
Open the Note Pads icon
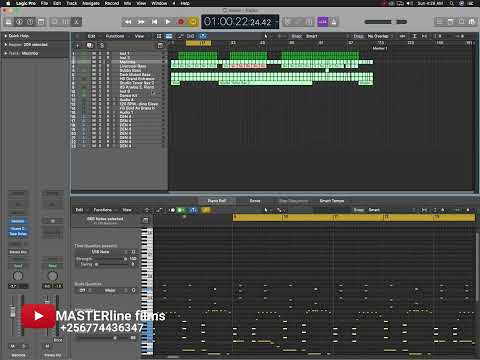click(450, 22)
